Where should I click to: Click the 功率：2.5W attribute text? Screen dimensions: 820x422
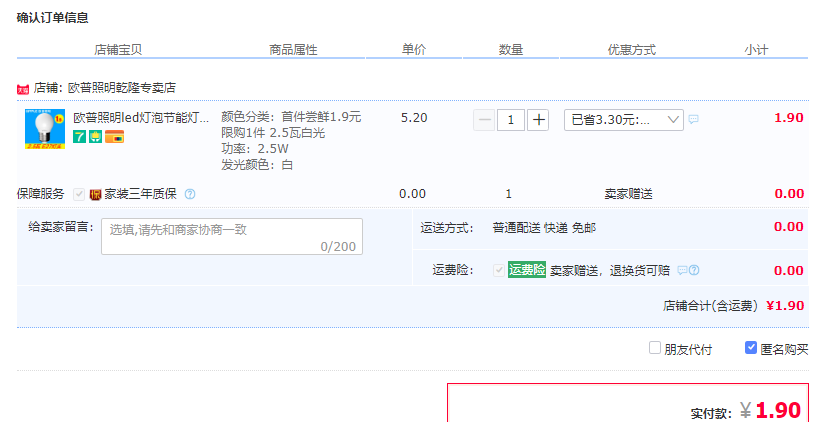(x=255, y=149)
